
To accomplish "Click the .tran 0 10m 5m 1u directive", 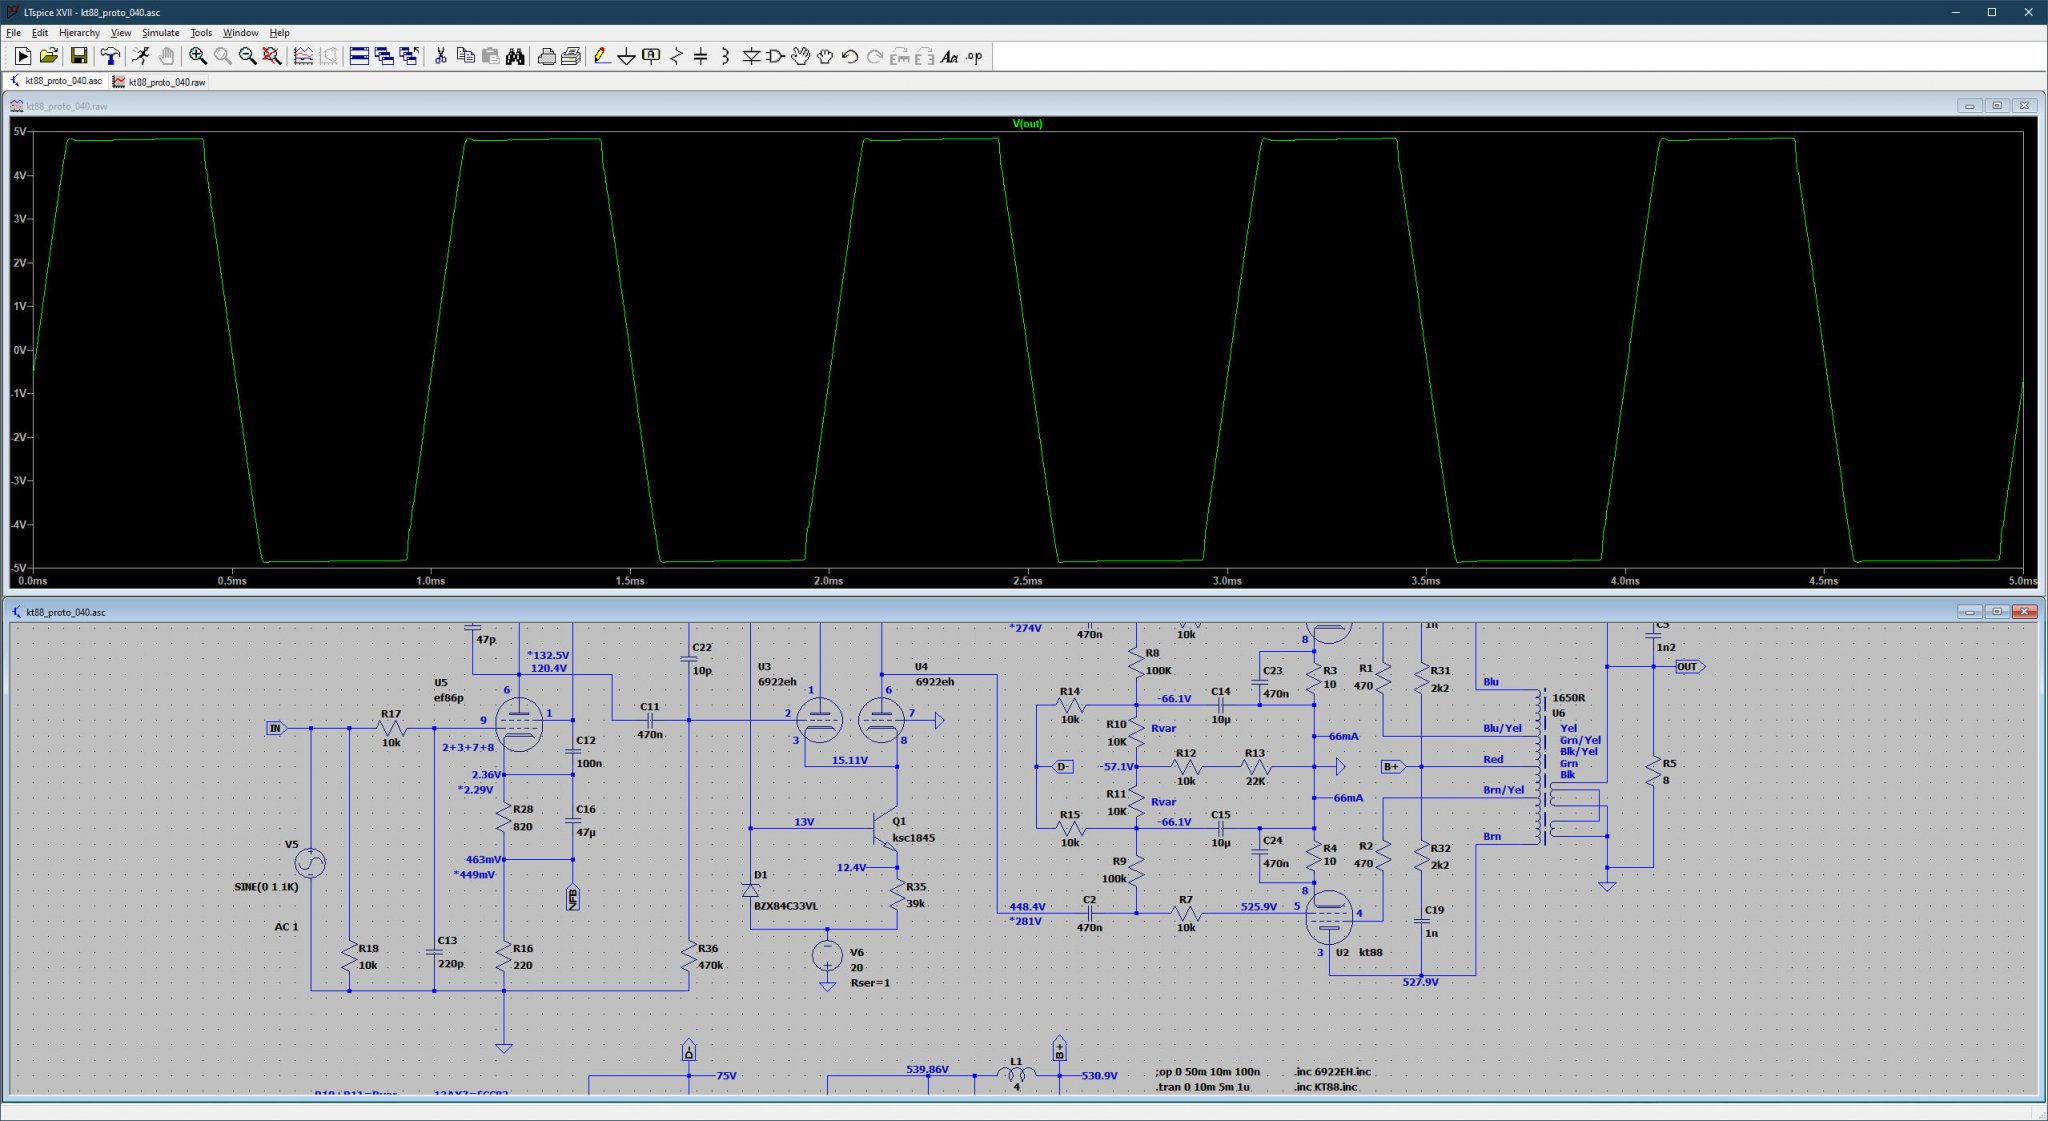I will 1202,1087.
